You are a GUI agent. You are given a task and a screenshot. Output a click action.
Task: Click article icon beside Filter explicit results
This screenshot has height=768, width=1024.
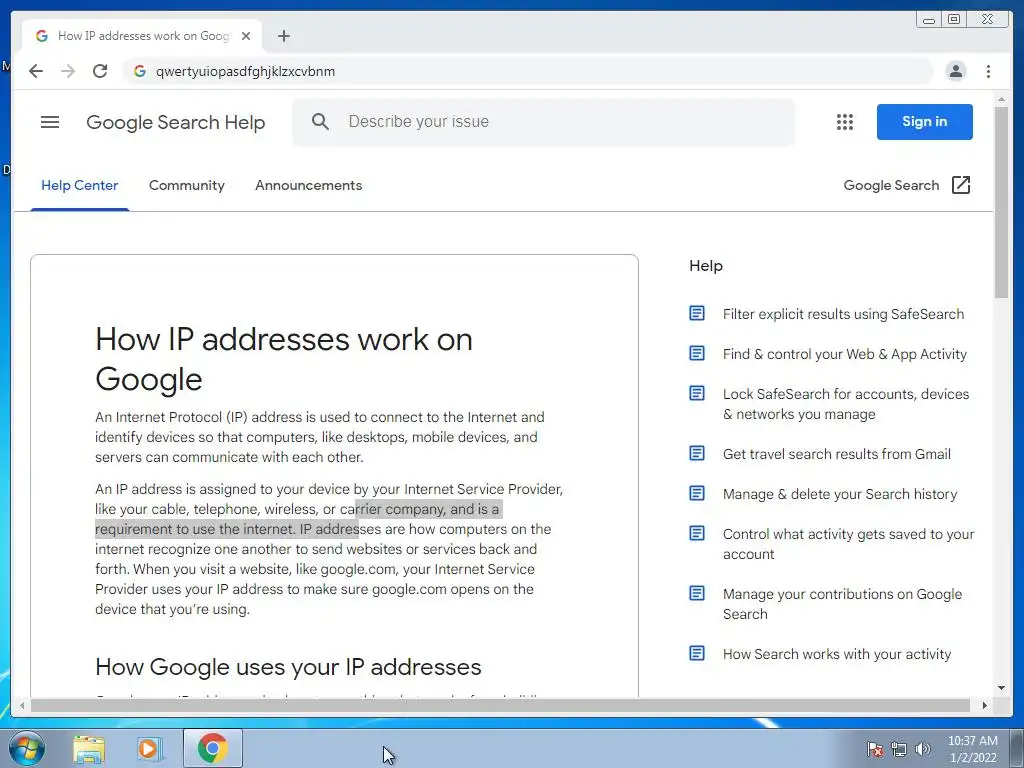point(697,313)
